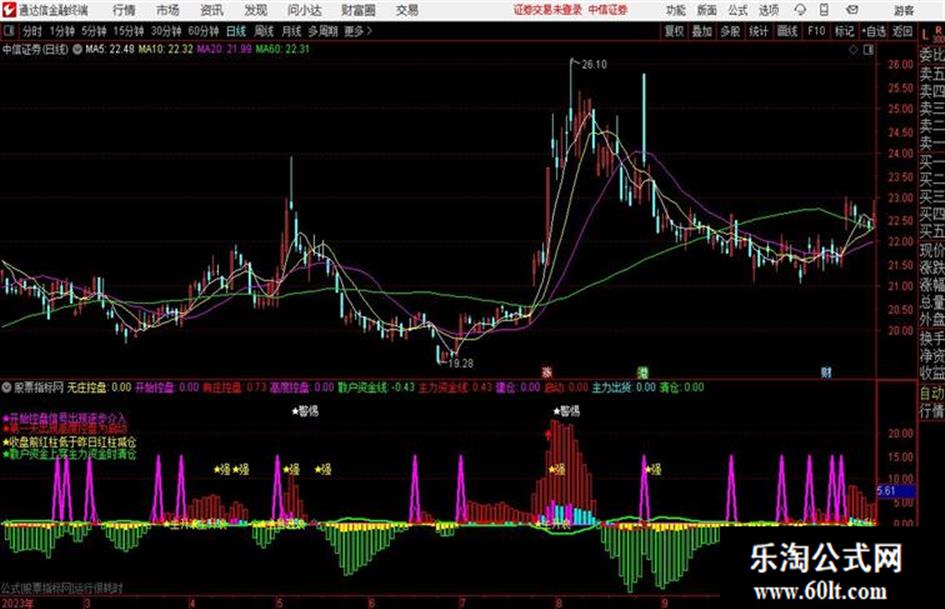The width and height of the screenshot is (945, 609).
Task: Click the 自动 button in right sidebar
Action: 932,394
